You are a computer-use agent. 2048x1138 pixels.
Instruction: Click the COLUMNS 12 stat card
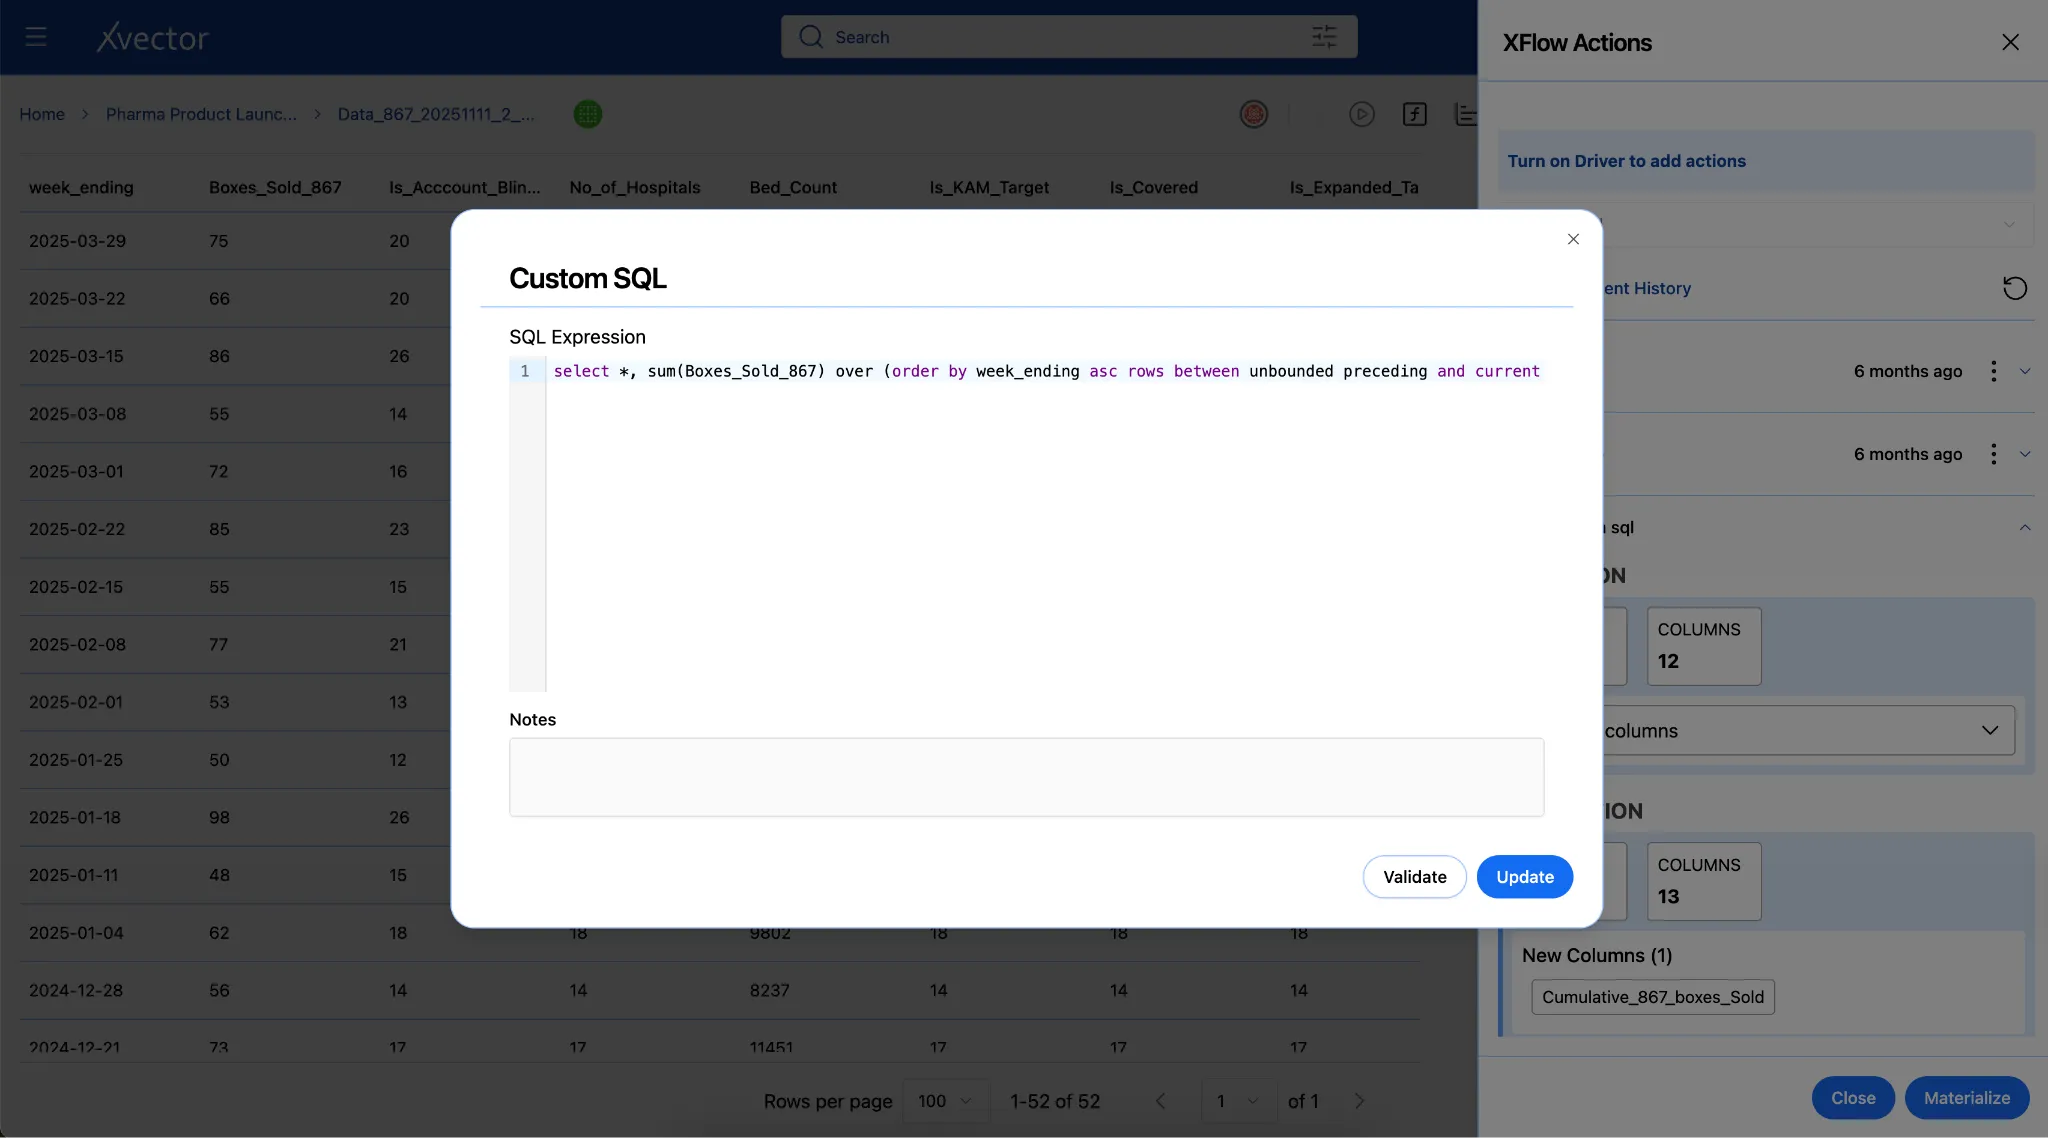point(1703,646)
